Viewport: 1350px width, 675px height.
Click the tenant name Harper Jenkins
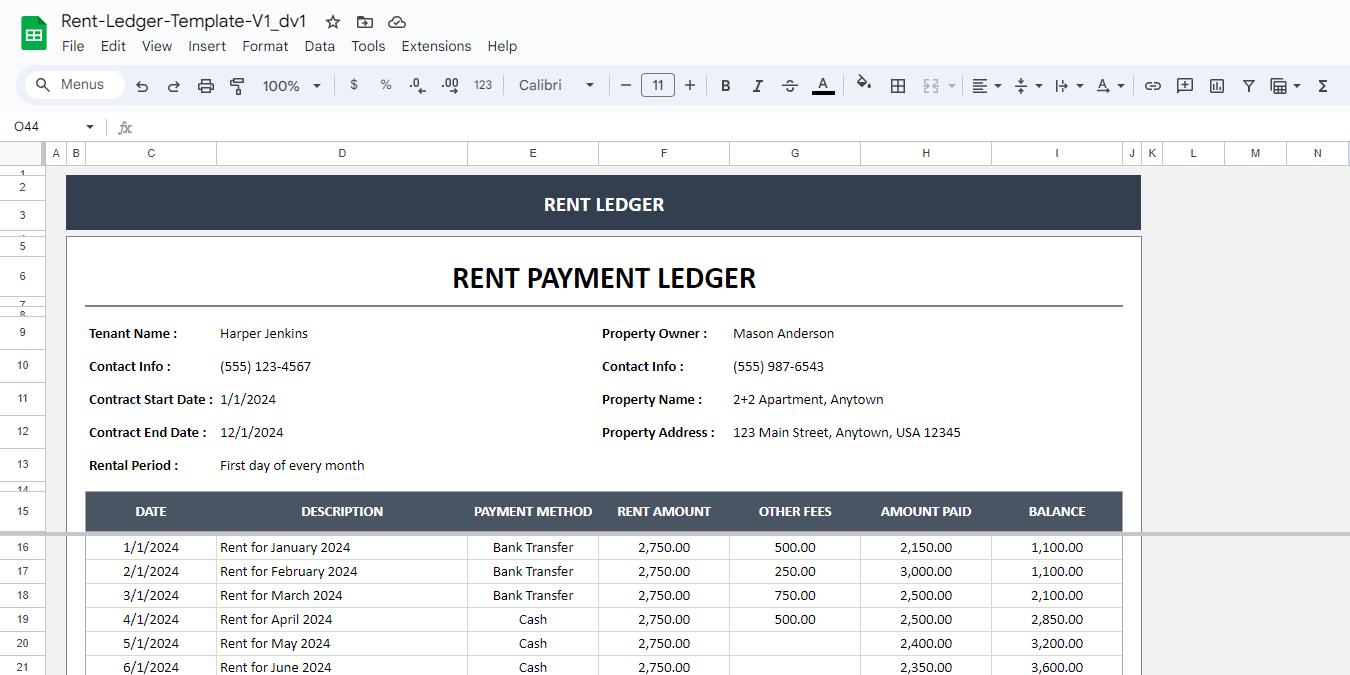[264, 333]
